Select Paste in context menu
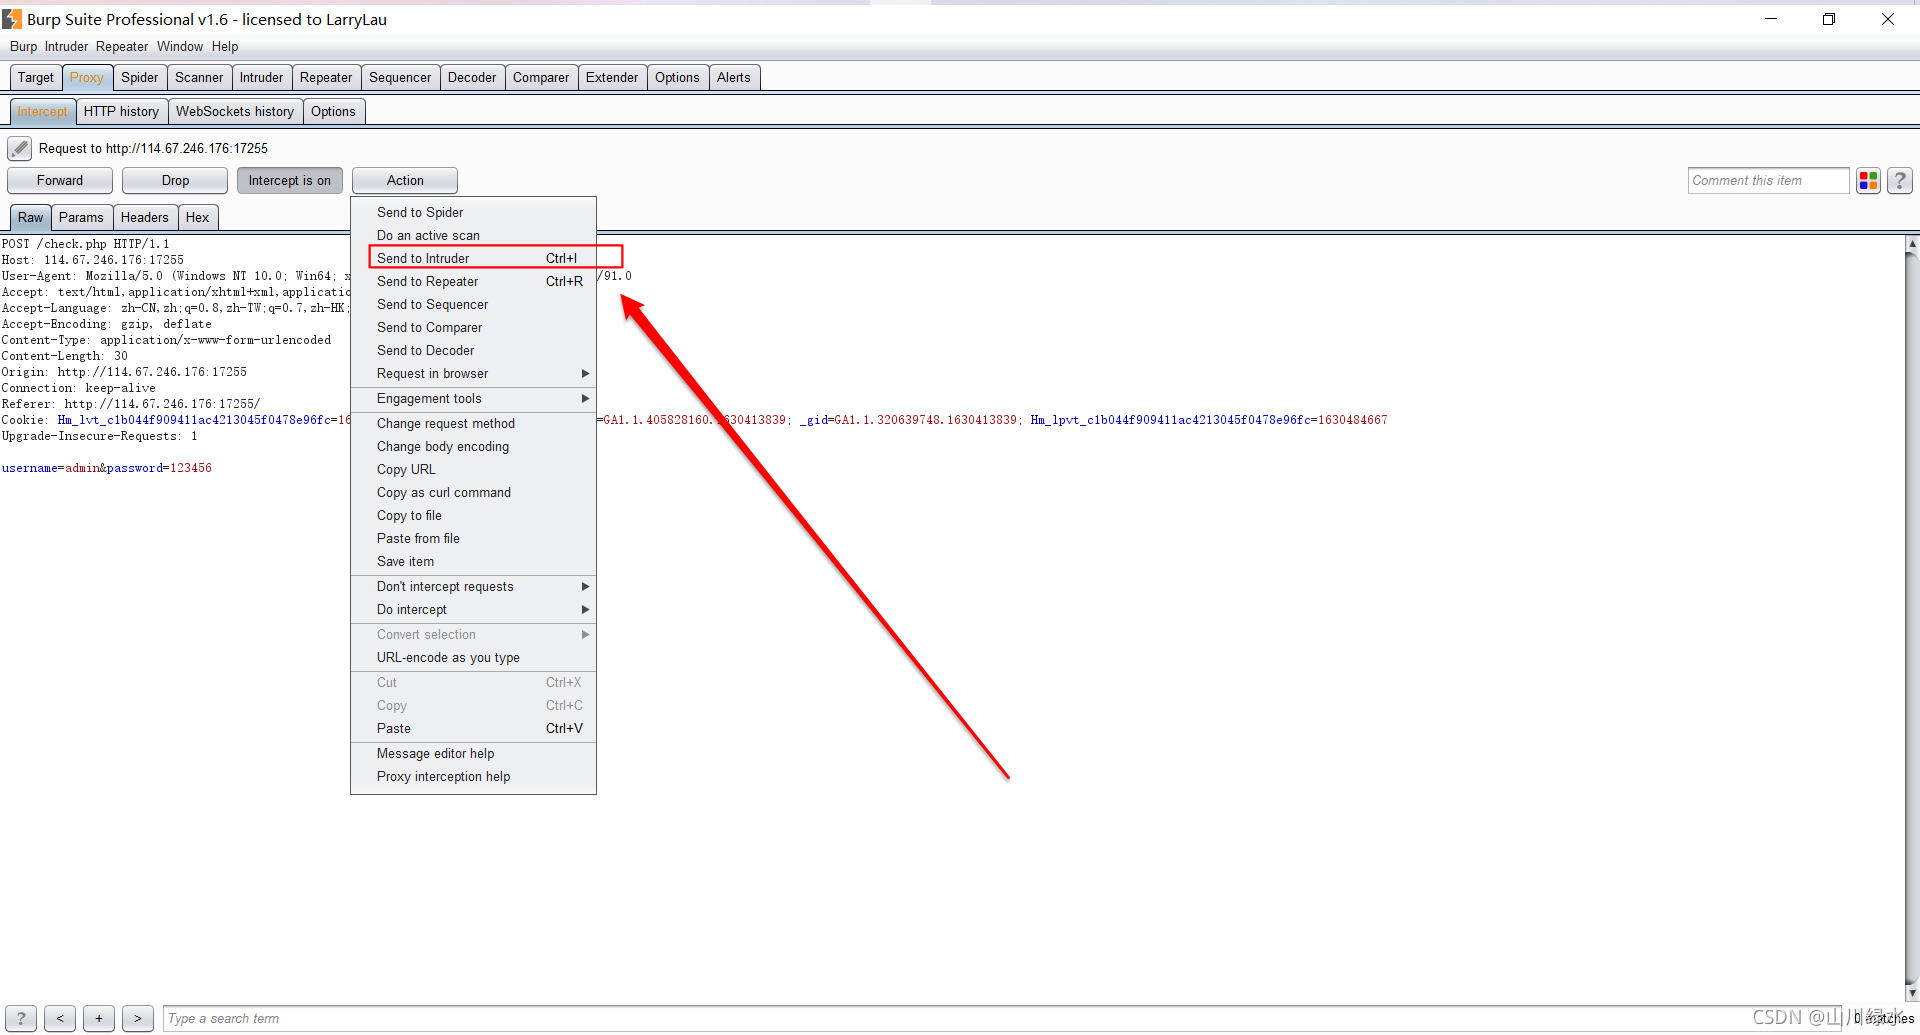 (x=474, y=729)
